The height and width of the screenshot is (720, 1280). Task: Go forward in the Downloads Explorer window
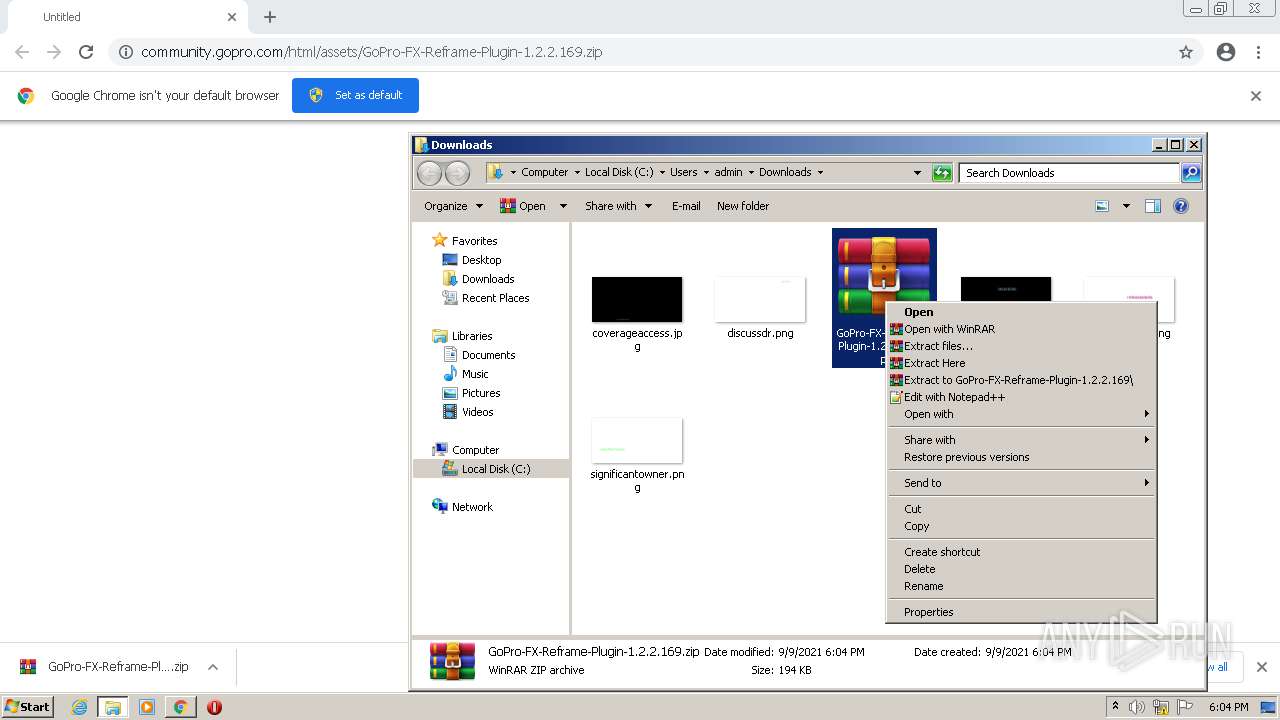(x=457, y=173)
